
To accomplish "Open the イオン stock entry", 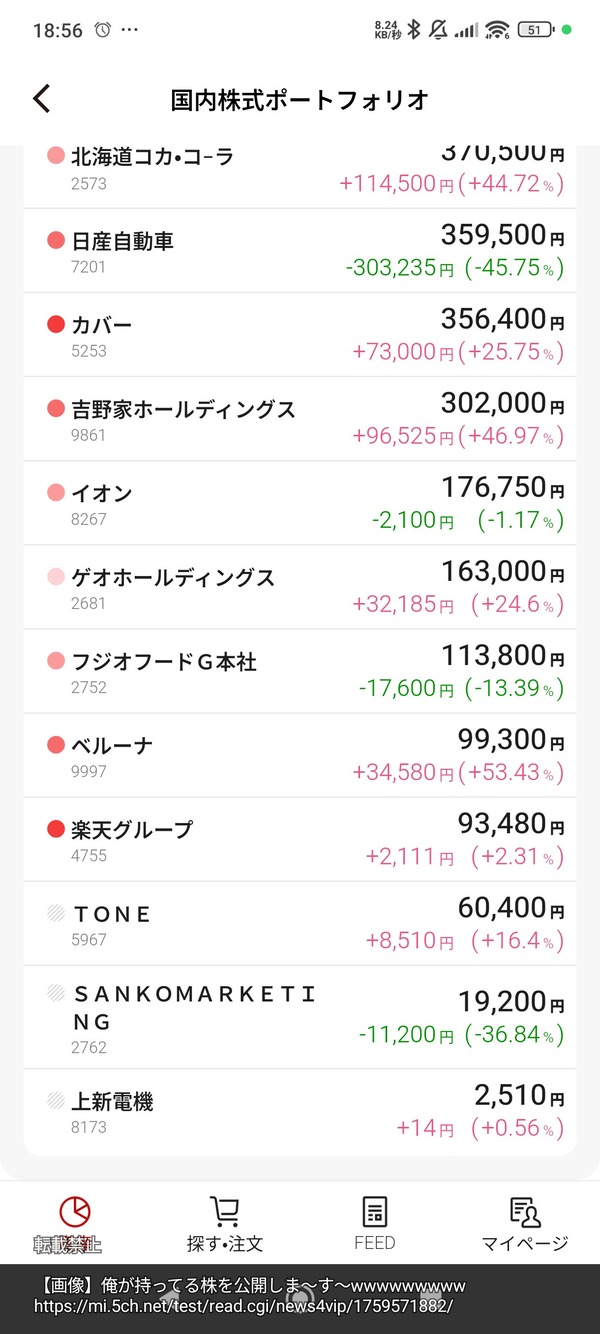I will (300, 503).
